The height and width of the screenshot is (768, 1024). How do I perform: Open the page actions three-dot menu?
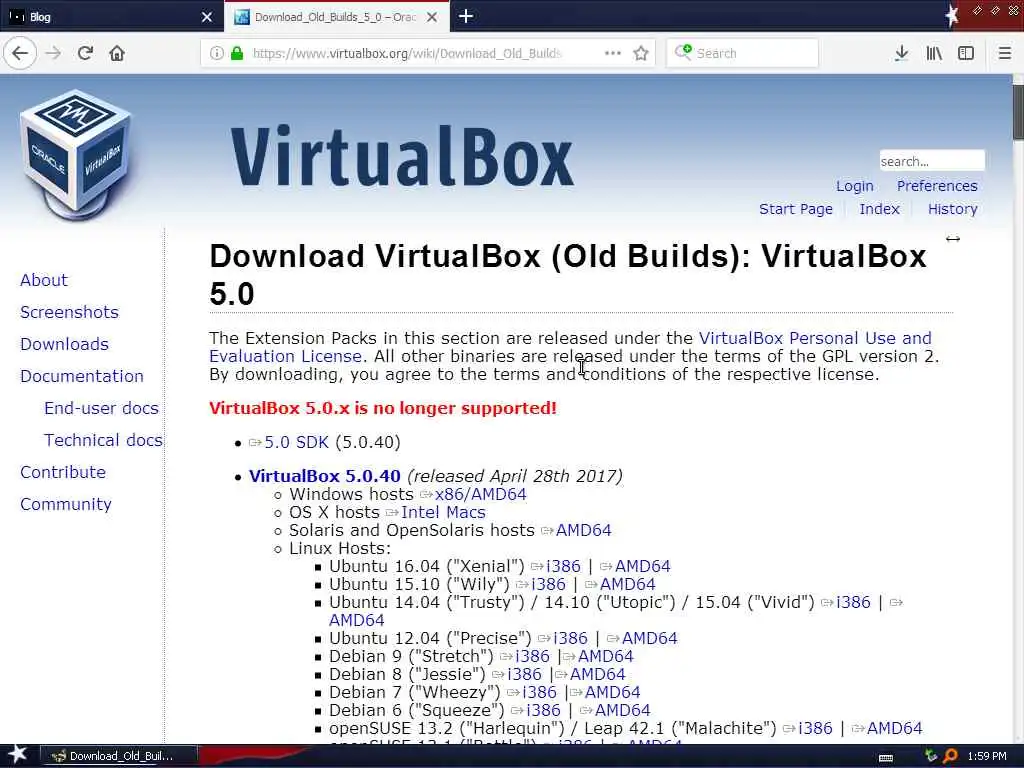click(x=613, y=53)
